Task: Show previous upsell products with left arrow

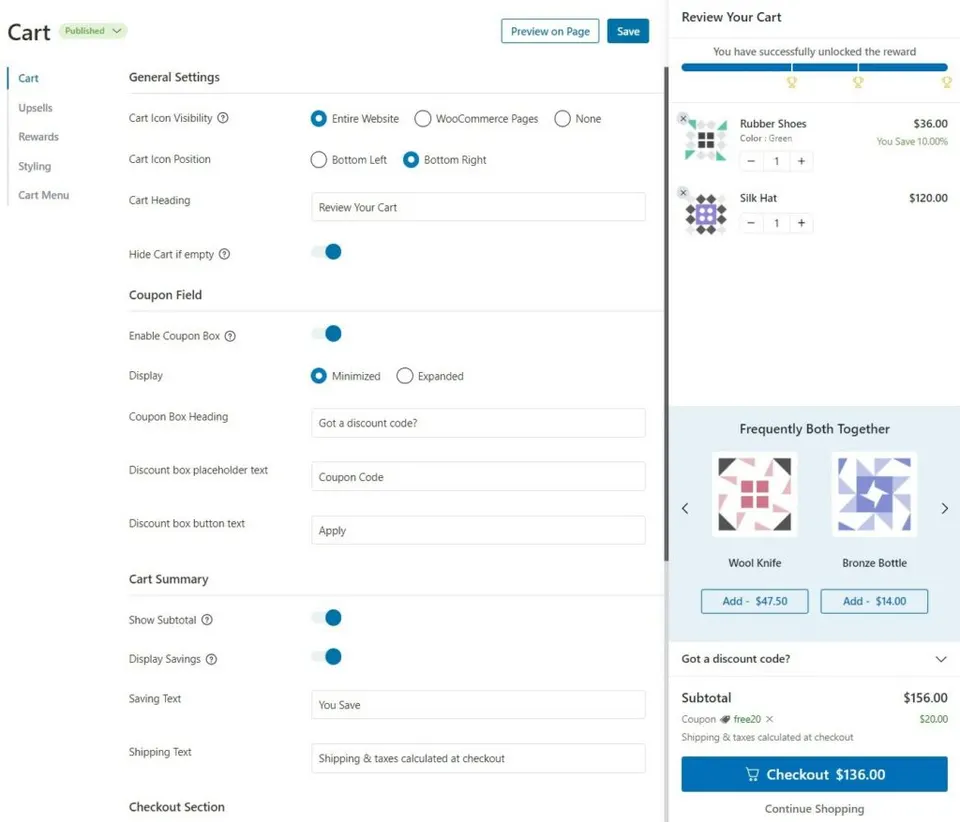Action: (685, 509)
